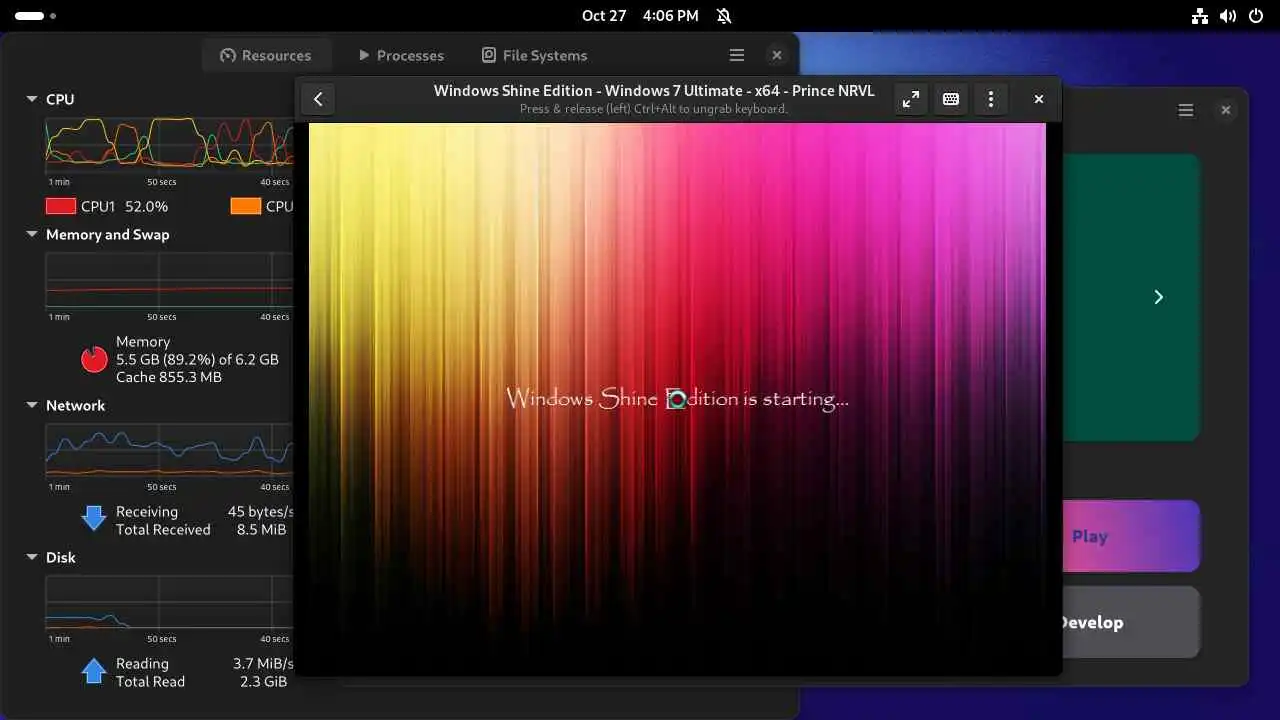Click the 5.5 GB (89.2%) of 6.2 GB text

197,359
